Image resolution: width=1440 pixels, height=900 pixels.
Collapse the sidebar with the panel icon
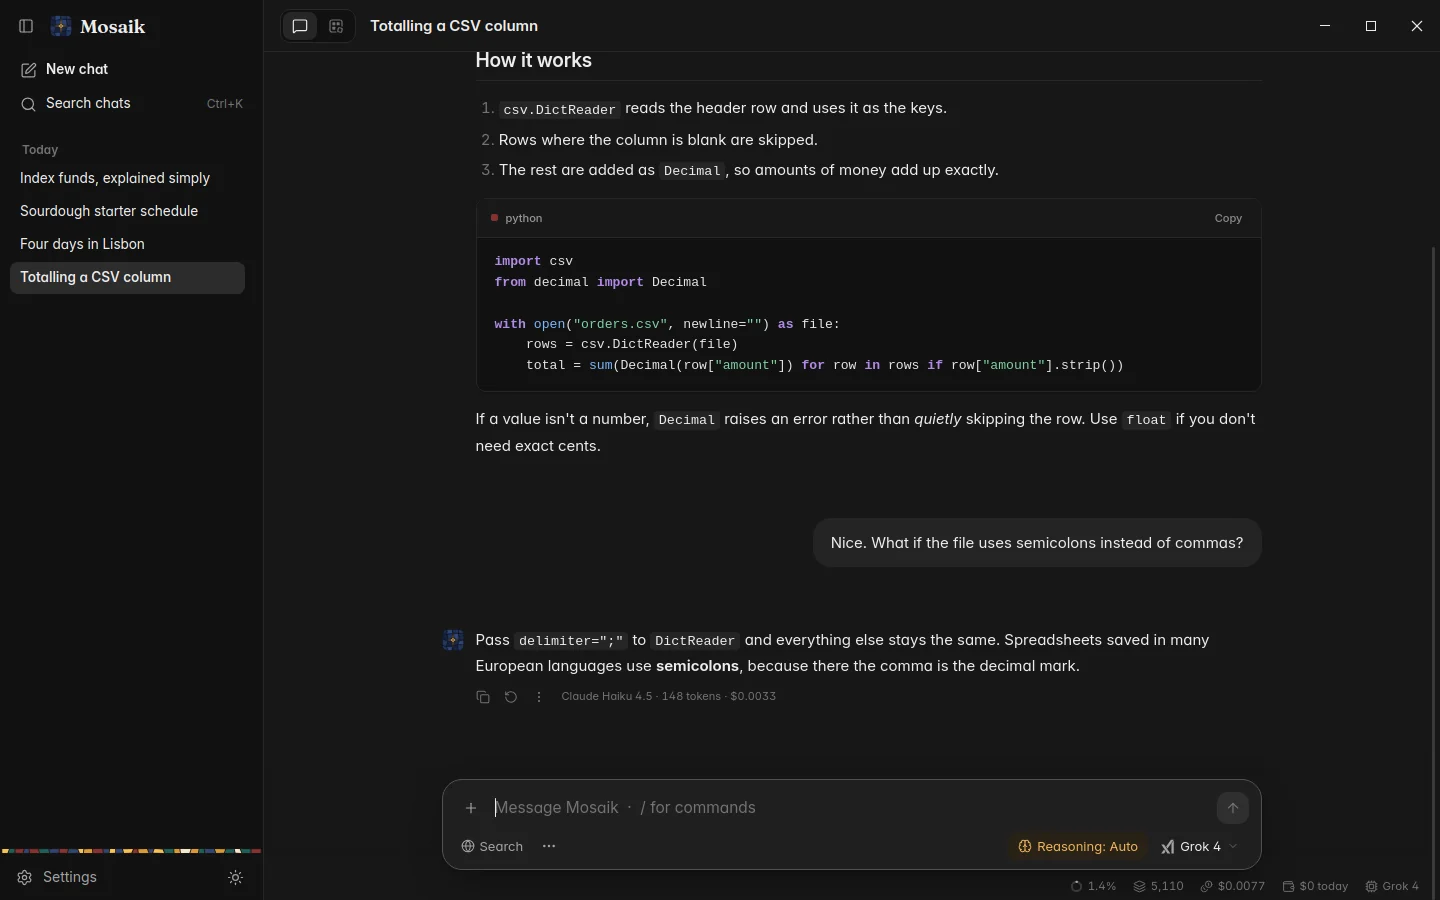pos(27,26)
